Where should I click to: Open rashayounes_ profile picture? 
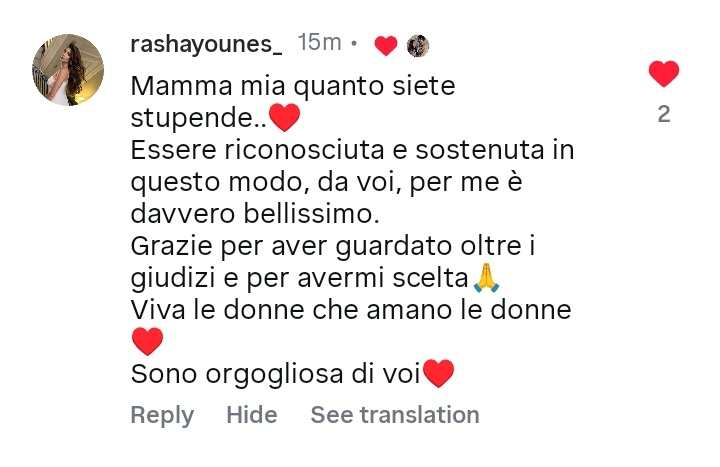[x=69, y=70]
